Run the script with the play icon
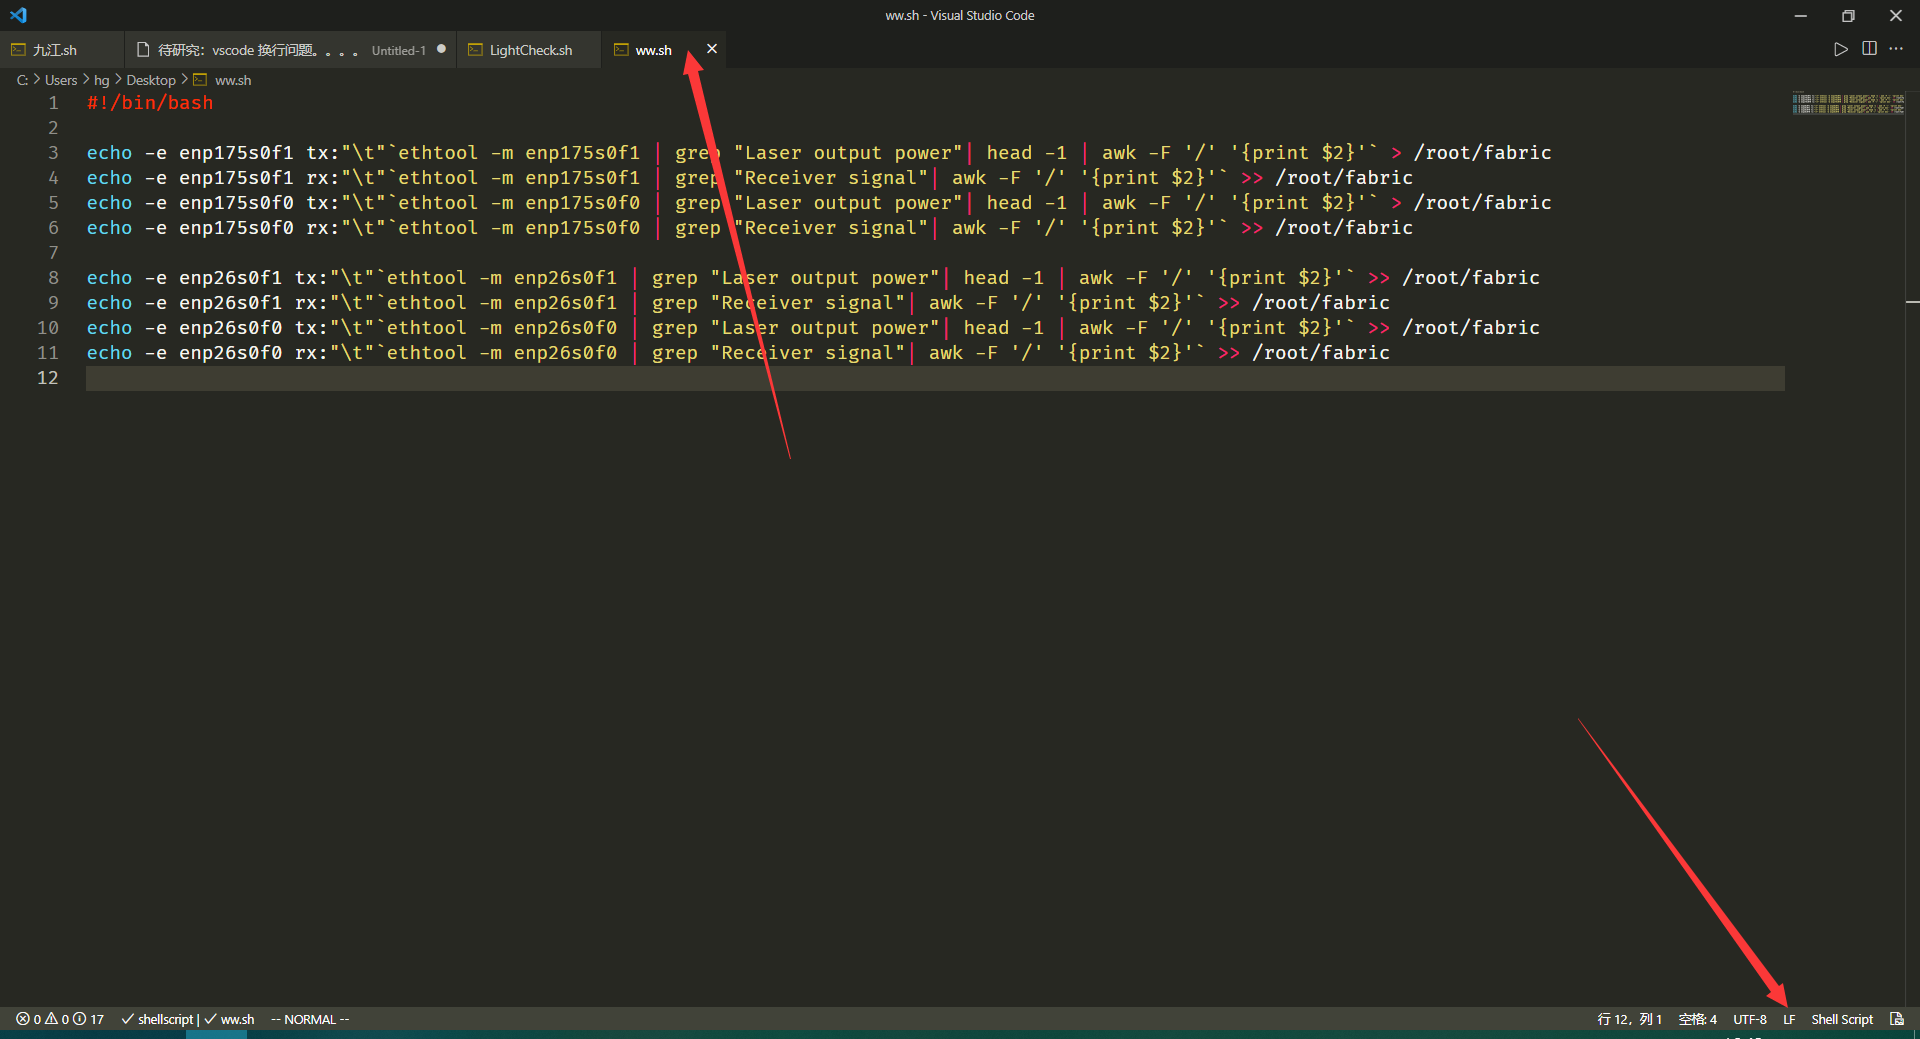This screenshot has width=1920, height=1039. 1840,49
